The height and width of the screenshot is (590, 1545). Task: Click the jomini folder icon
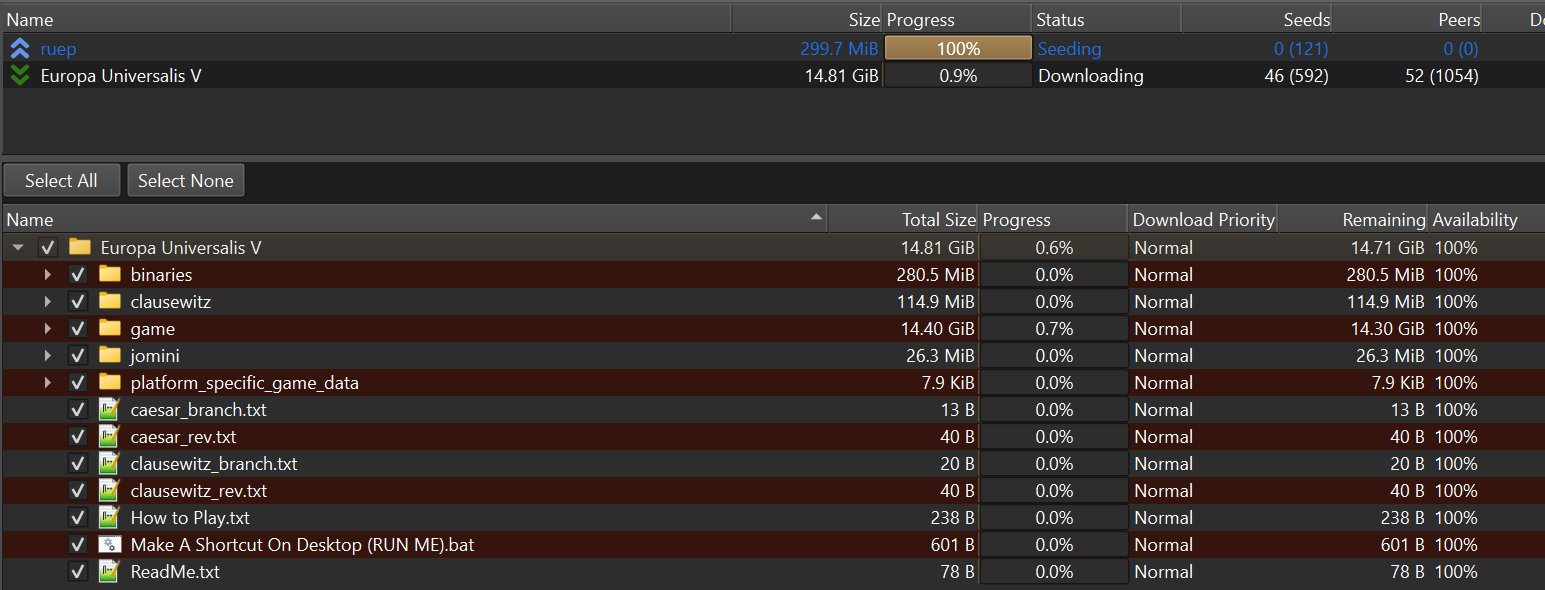(110, 355)
